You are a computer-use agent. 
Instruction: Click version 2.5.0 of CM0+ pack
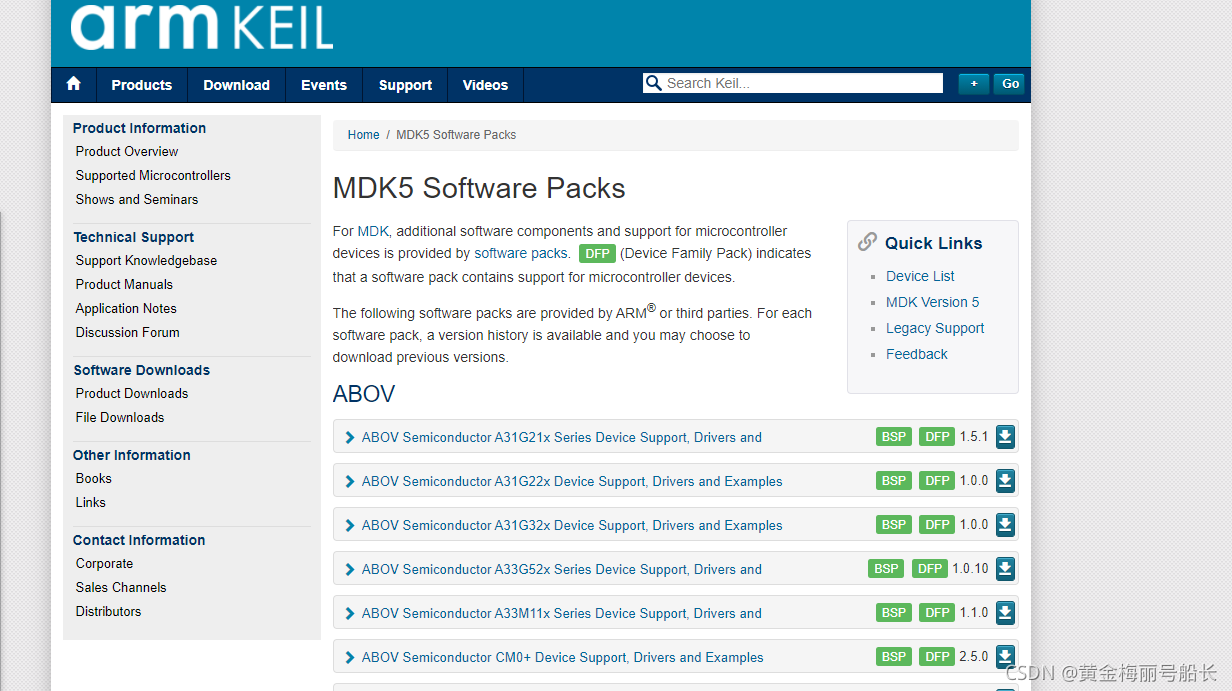tap(974, 656)
